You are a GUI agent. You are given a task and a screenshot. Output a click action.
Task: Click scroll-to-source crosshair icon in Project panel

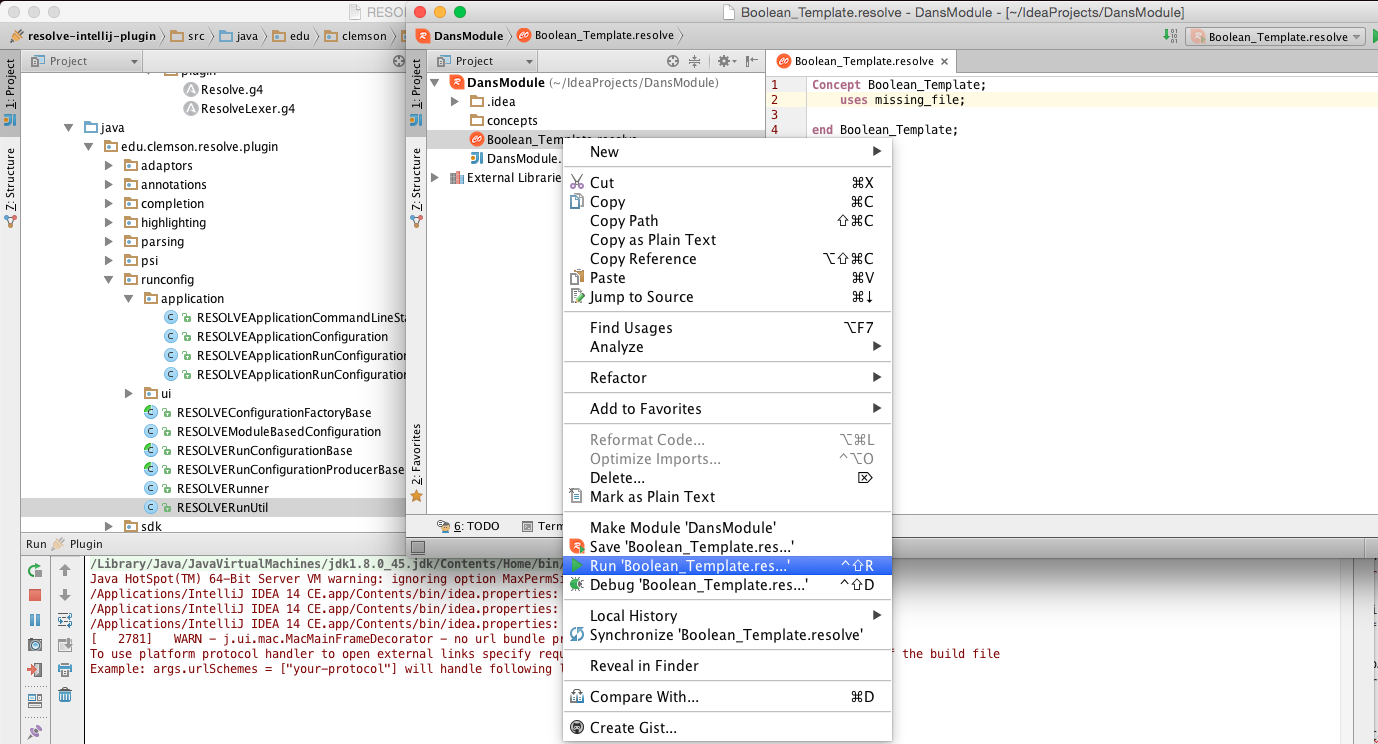point(673,61)
